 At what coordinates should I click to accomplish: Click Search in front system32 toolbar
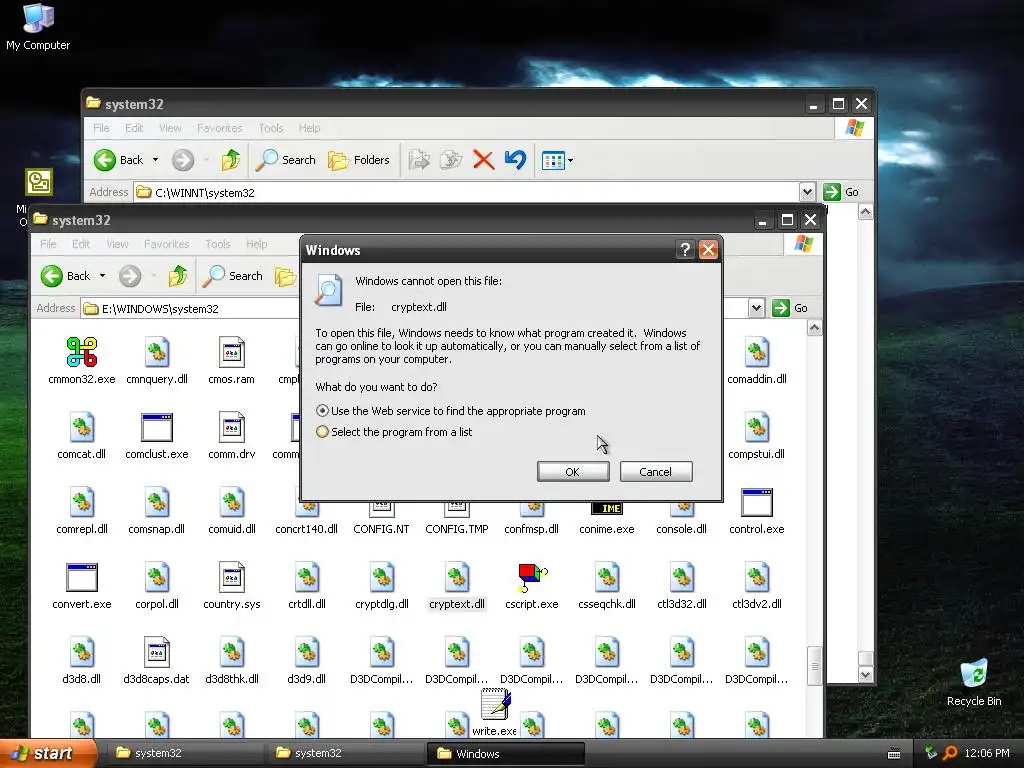click(x=232, y=276)
